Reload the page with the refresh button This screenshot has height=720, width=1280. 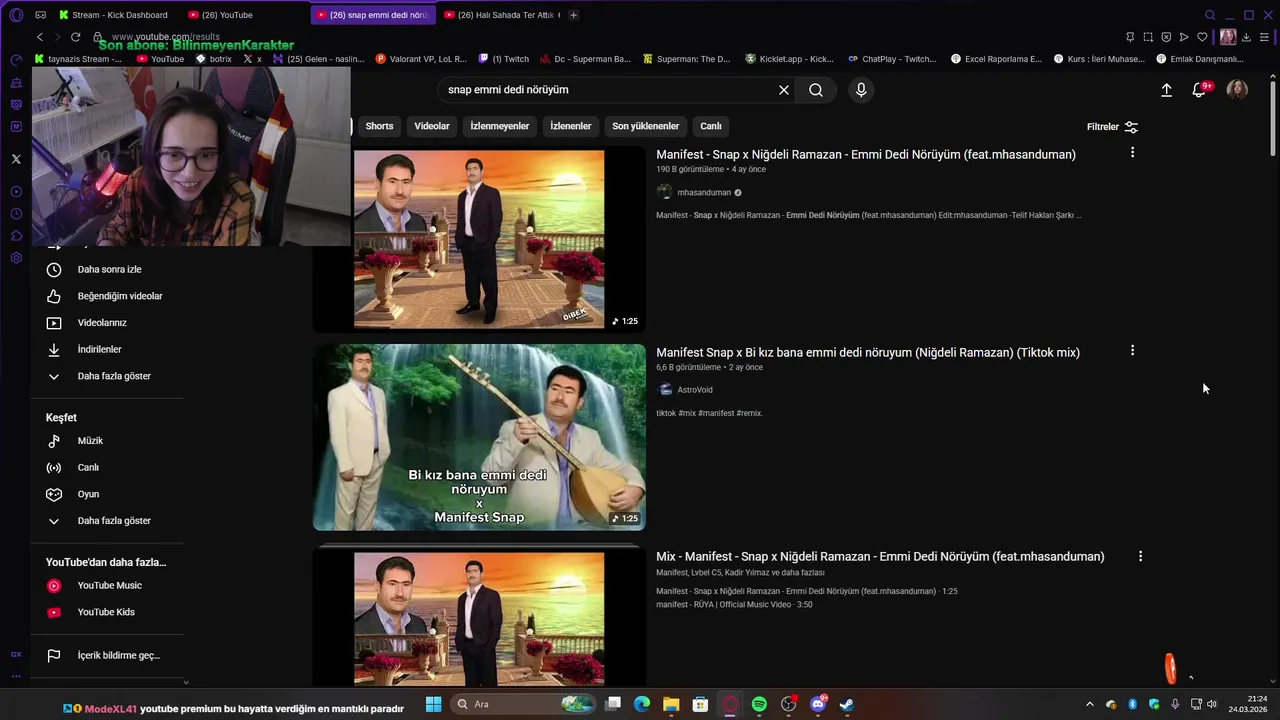pyautogui.click(x=75, y=37)
